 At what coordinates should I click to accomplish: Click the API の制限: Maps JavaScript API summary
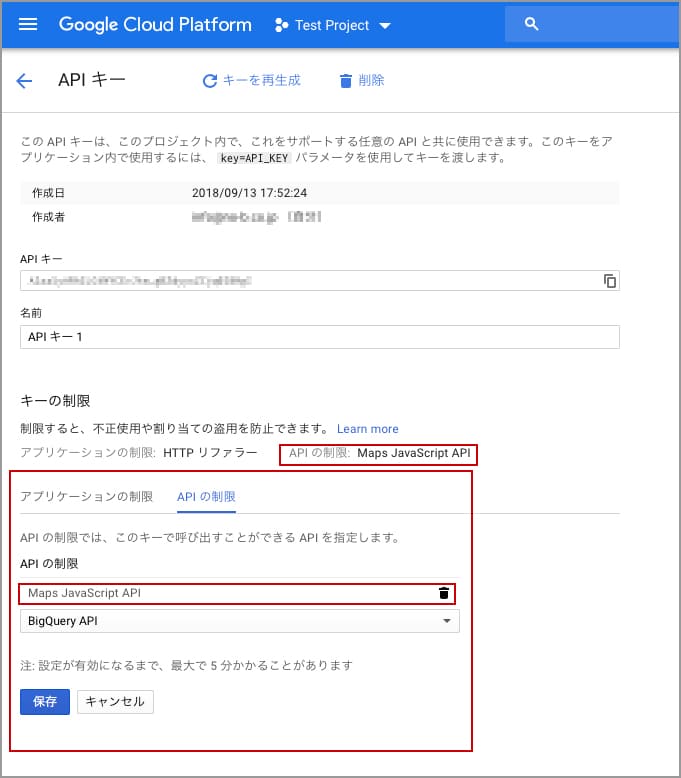(379, 453)
